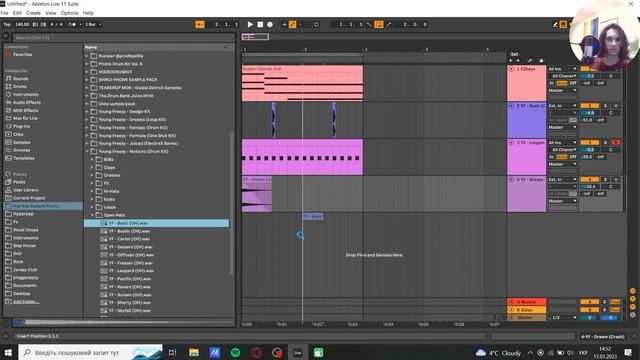Open the File menu
640x360 pixels.
click(4, 13)
